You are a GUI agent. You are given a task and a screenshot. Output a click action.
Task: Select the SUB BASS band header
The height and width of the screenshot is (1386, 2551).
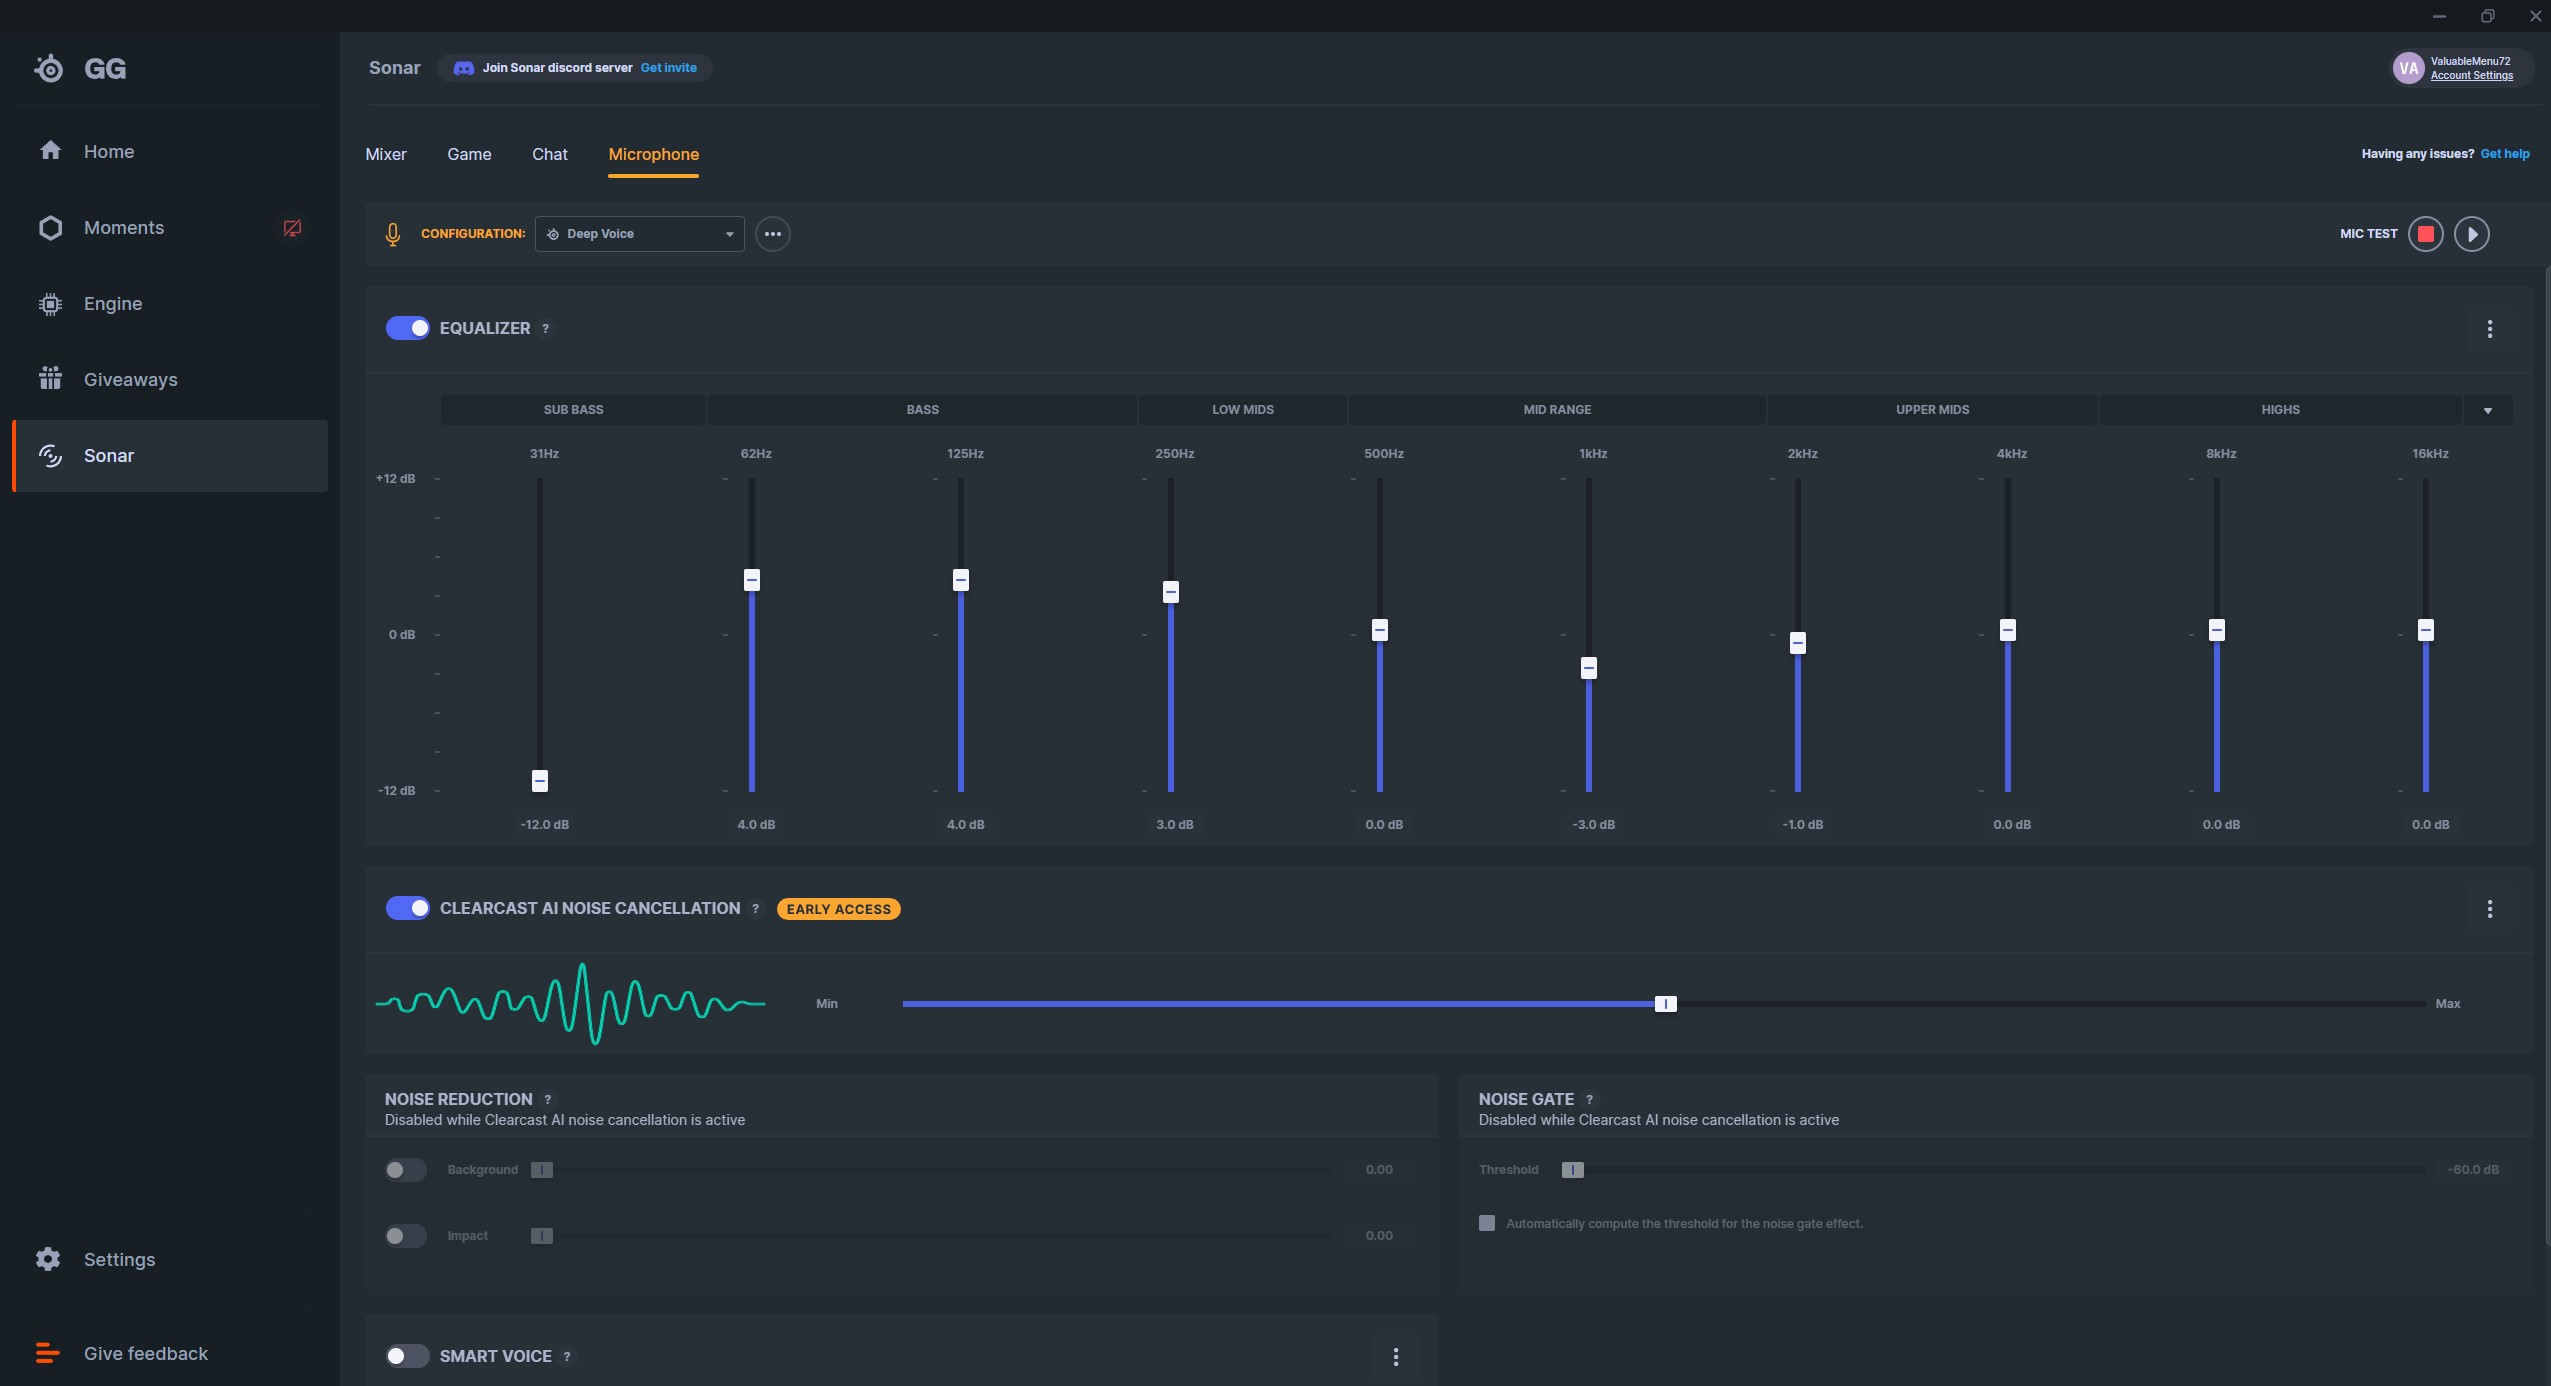(x=573, y=410)
